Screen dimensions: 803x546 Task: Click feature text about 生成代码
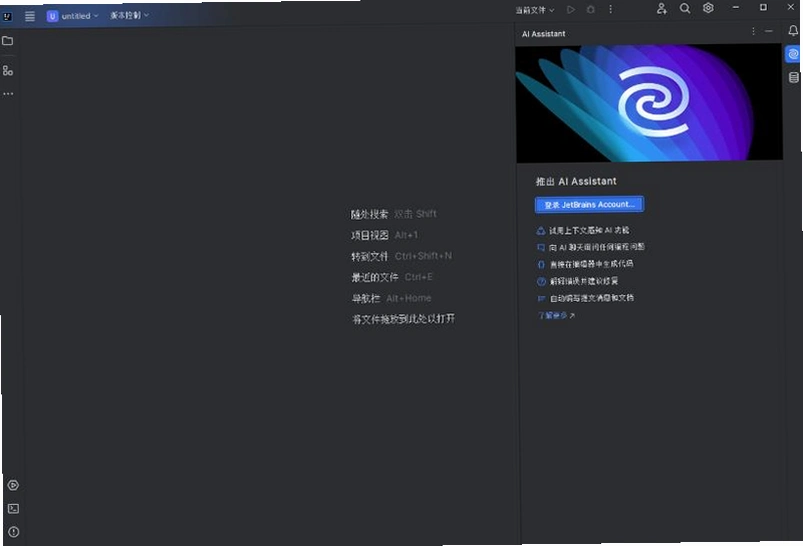pos(591,264)
